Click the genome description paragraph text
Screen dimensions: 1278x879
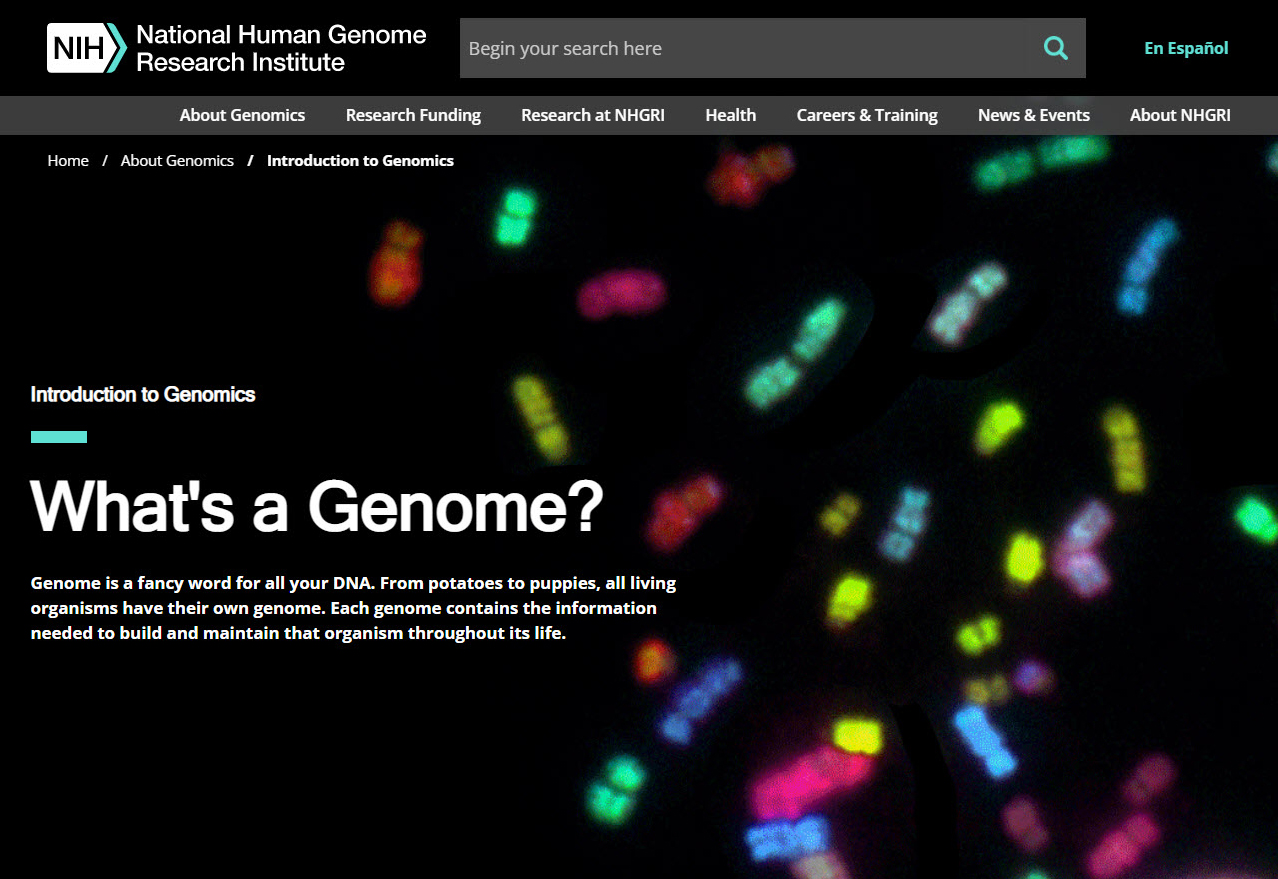(x=353, y=607)
